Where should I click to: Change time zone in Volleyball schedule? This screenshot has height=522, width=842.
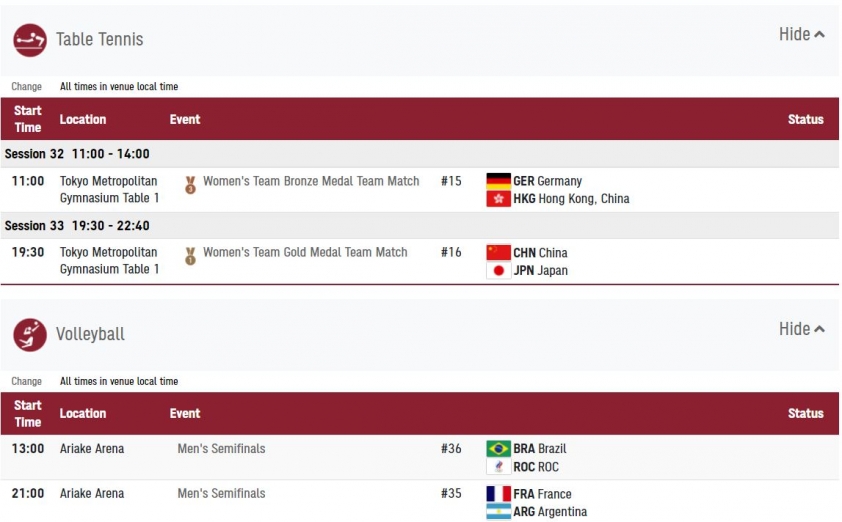[26, 381]
